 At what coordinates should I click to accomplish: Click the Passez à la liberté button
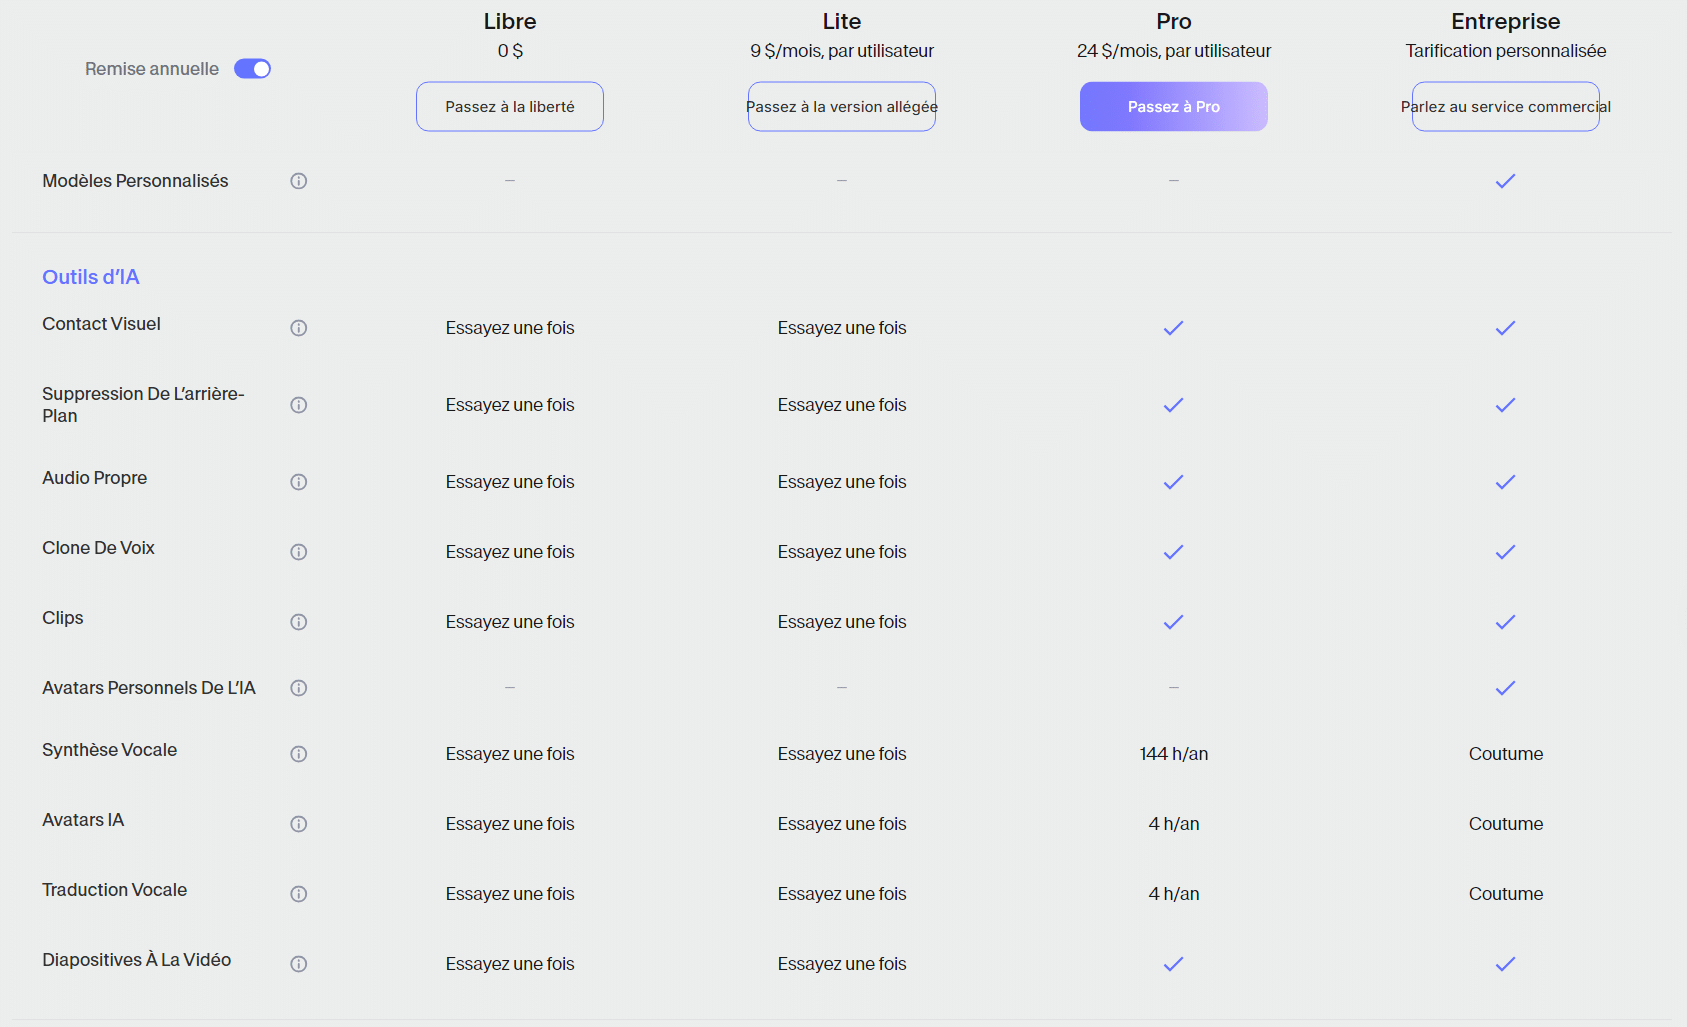pos(510,107)
